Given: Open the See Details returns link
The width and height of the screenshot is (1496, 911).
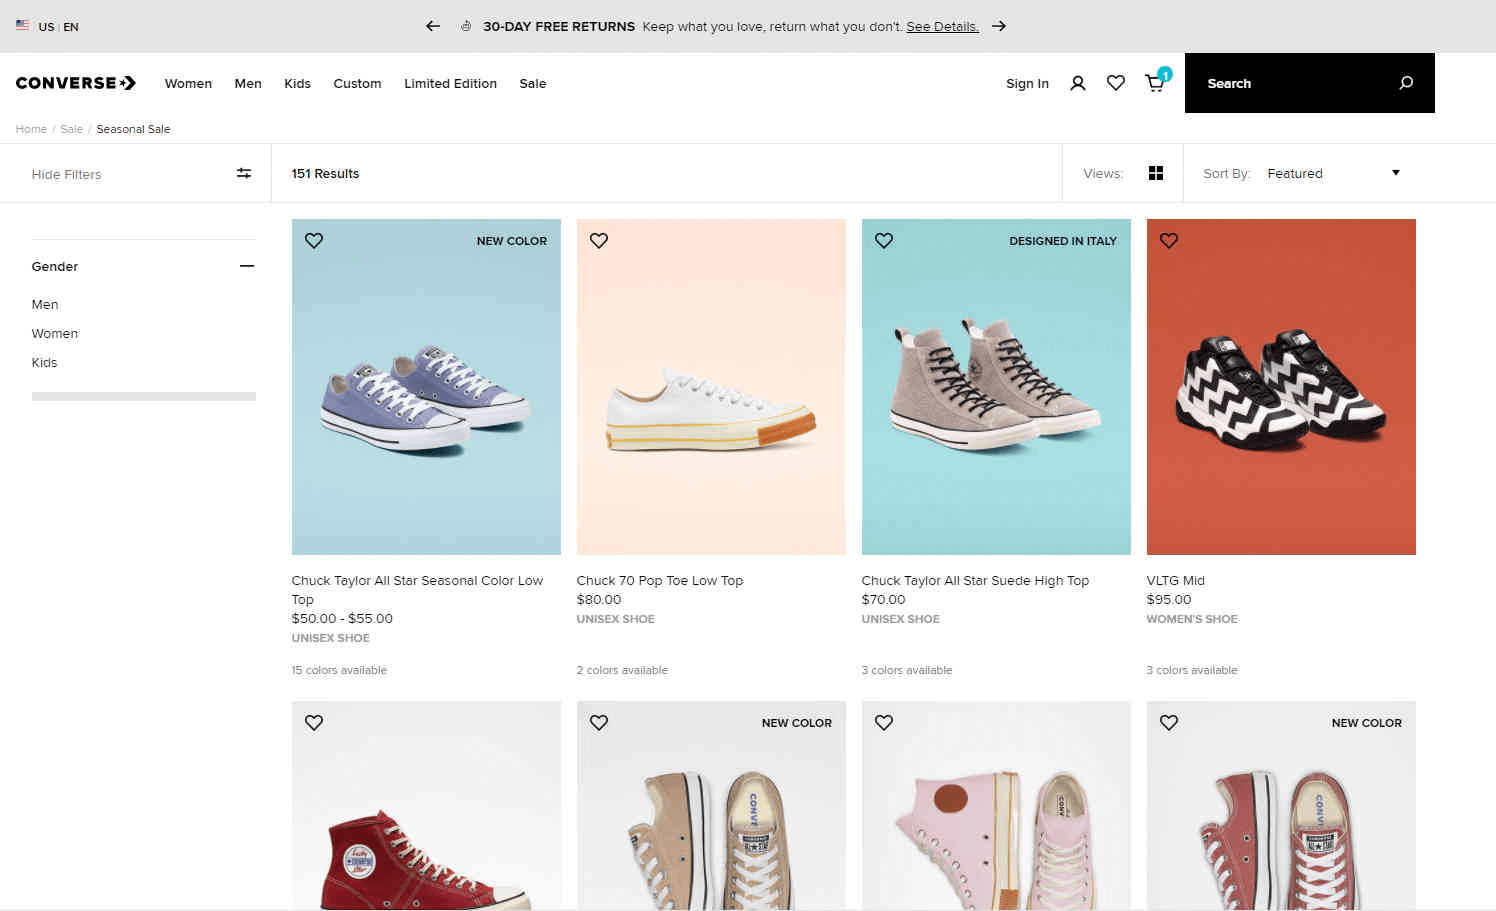Looking at the screenshot, I should pyautogui.click(x=942, y=27).
